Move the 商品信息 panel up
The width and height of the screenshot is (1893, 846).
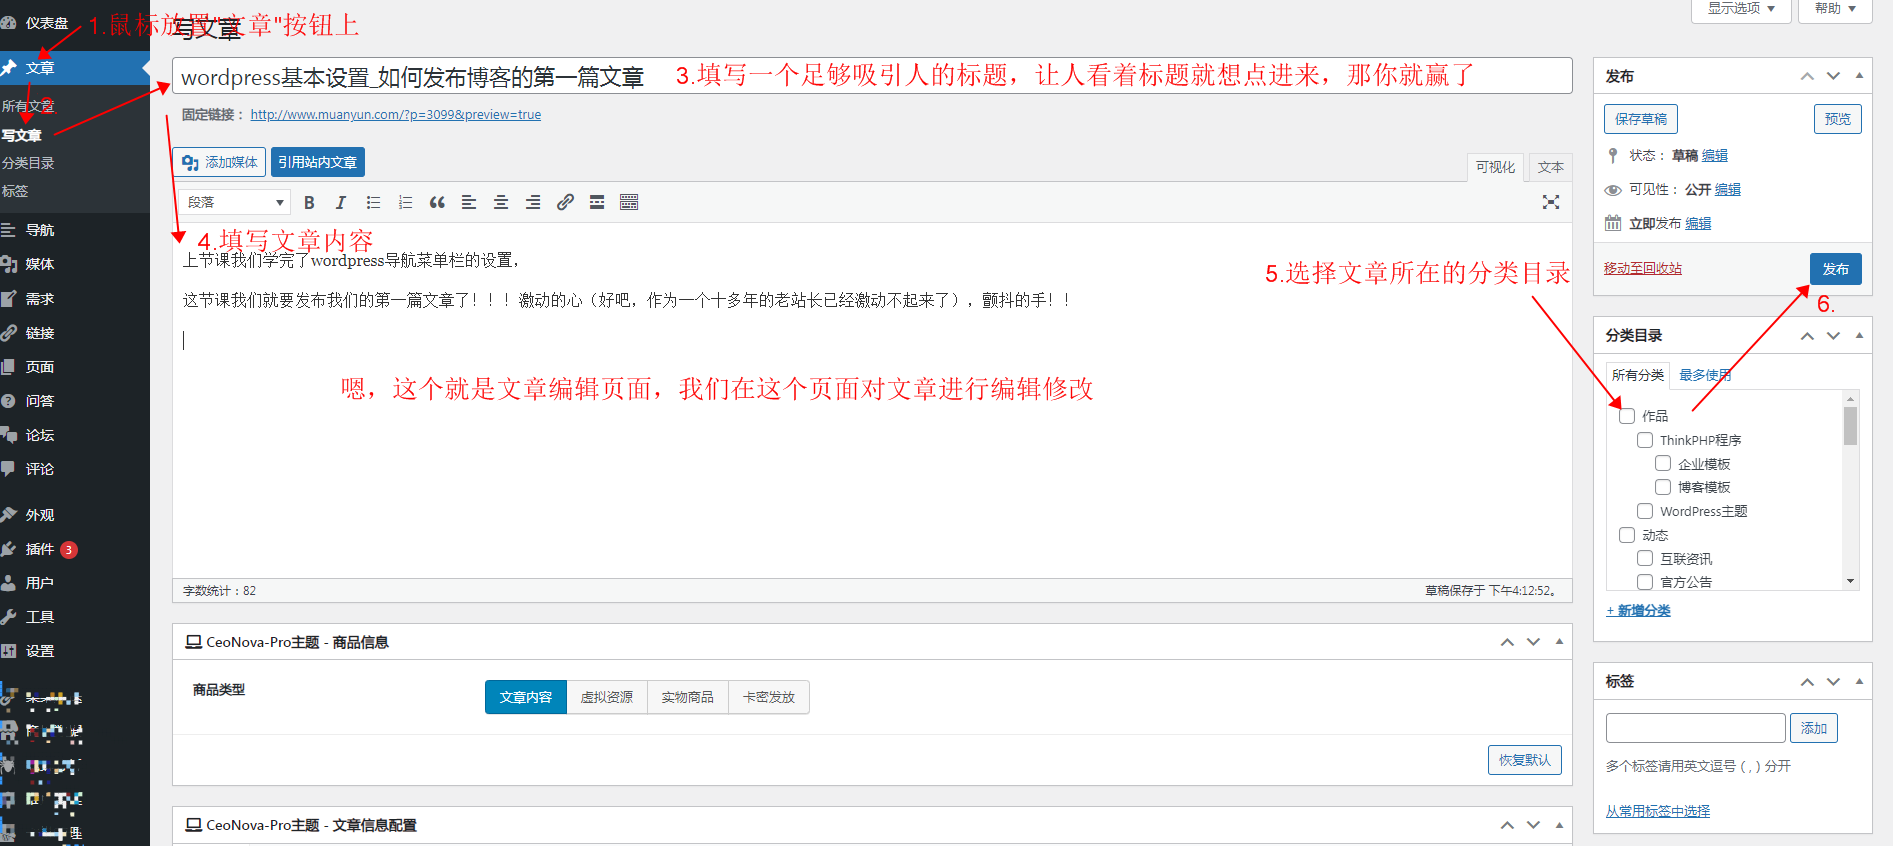tap(1507, 642)
